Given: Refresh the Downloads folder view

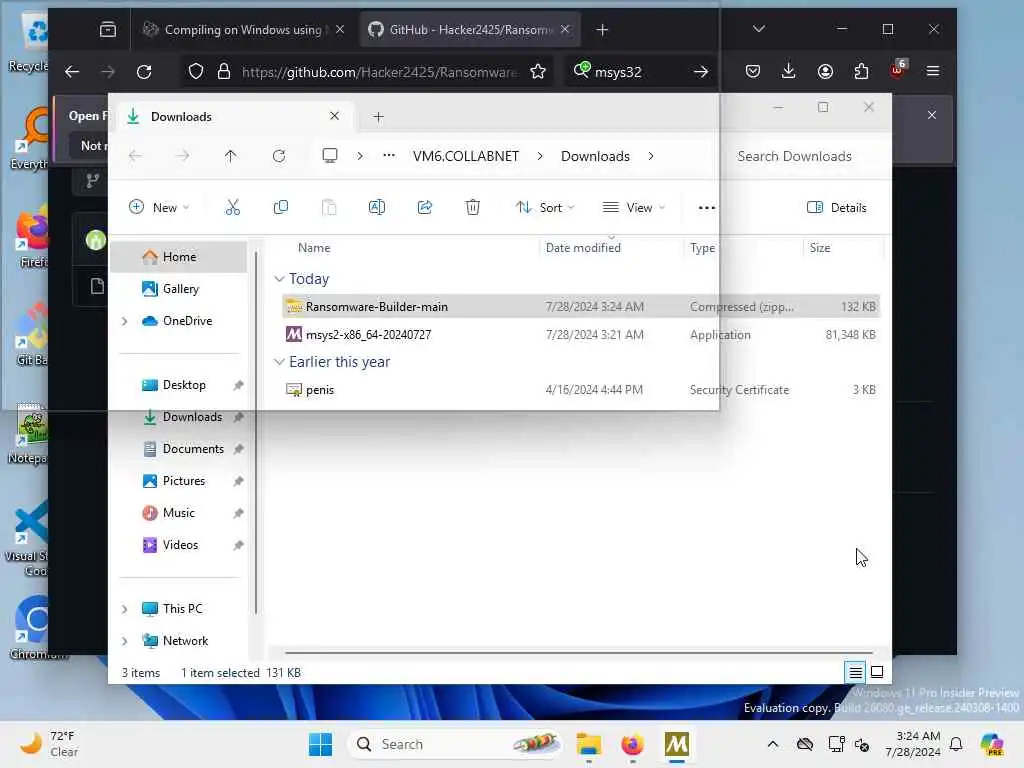Looking at the screenshot, I should pos(279,156).
